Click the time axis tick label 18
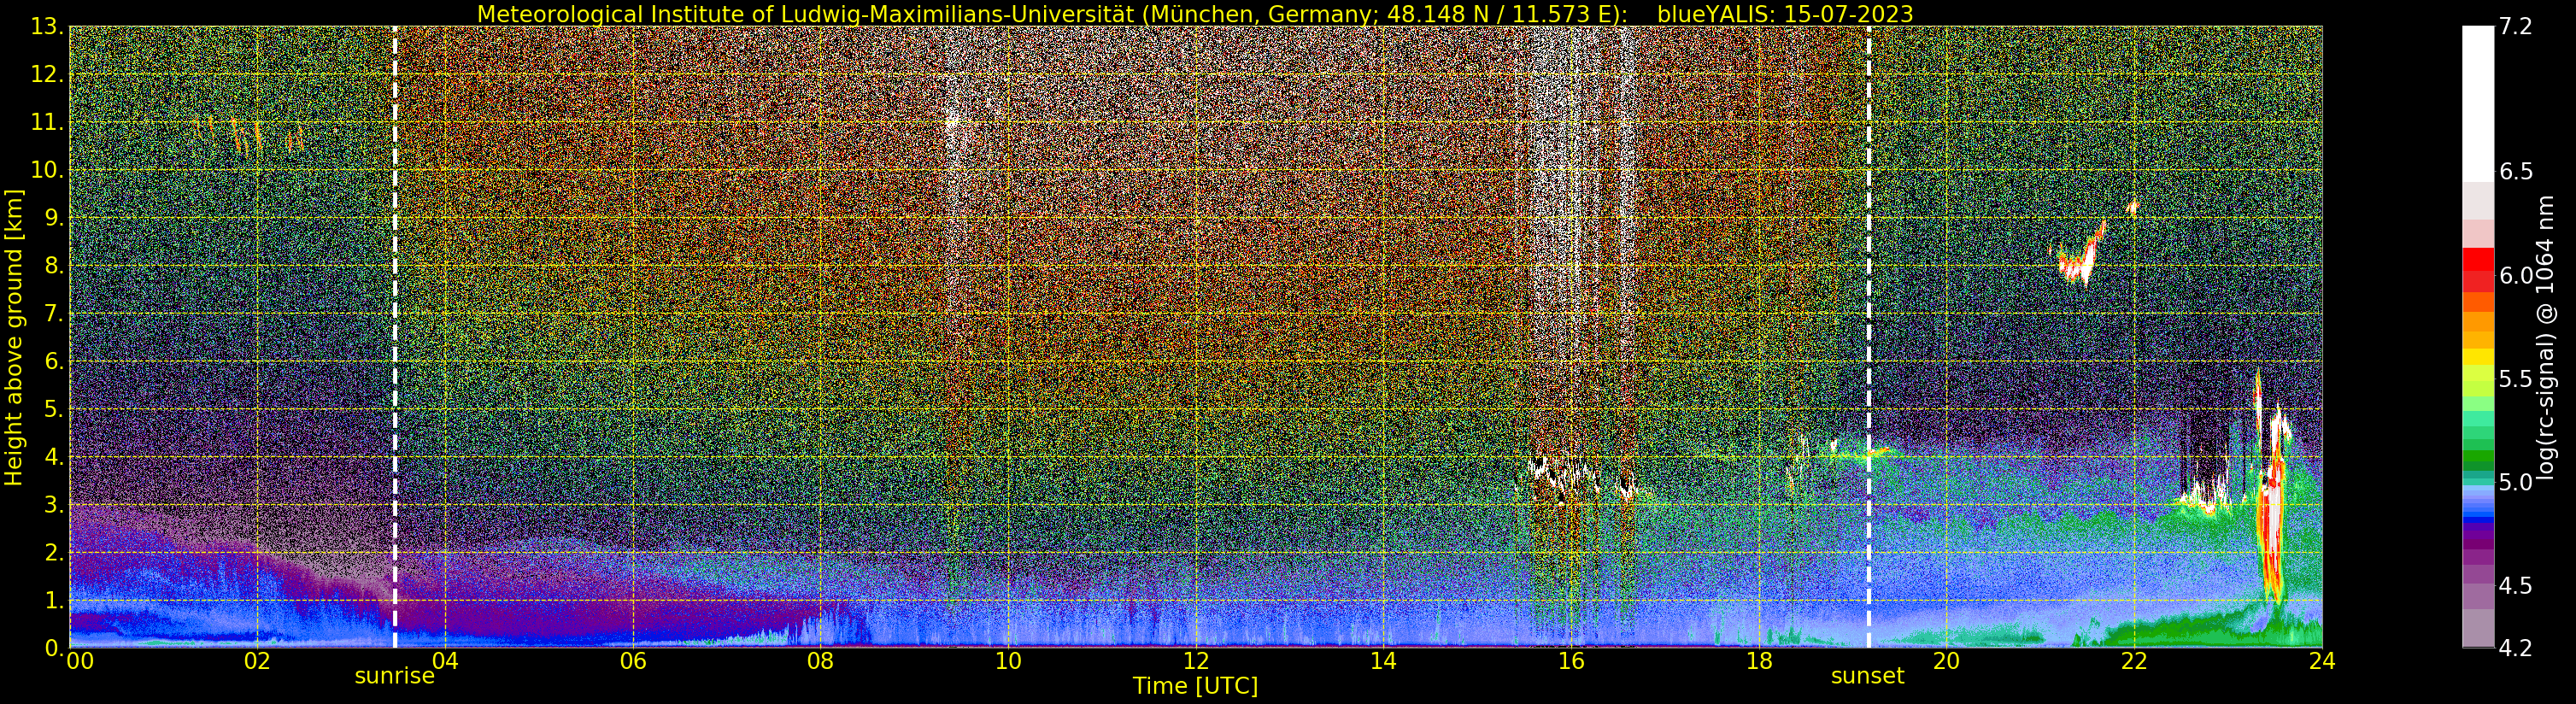The width and height of the screenshot is (2576, 704). [x=1759, y=660]
